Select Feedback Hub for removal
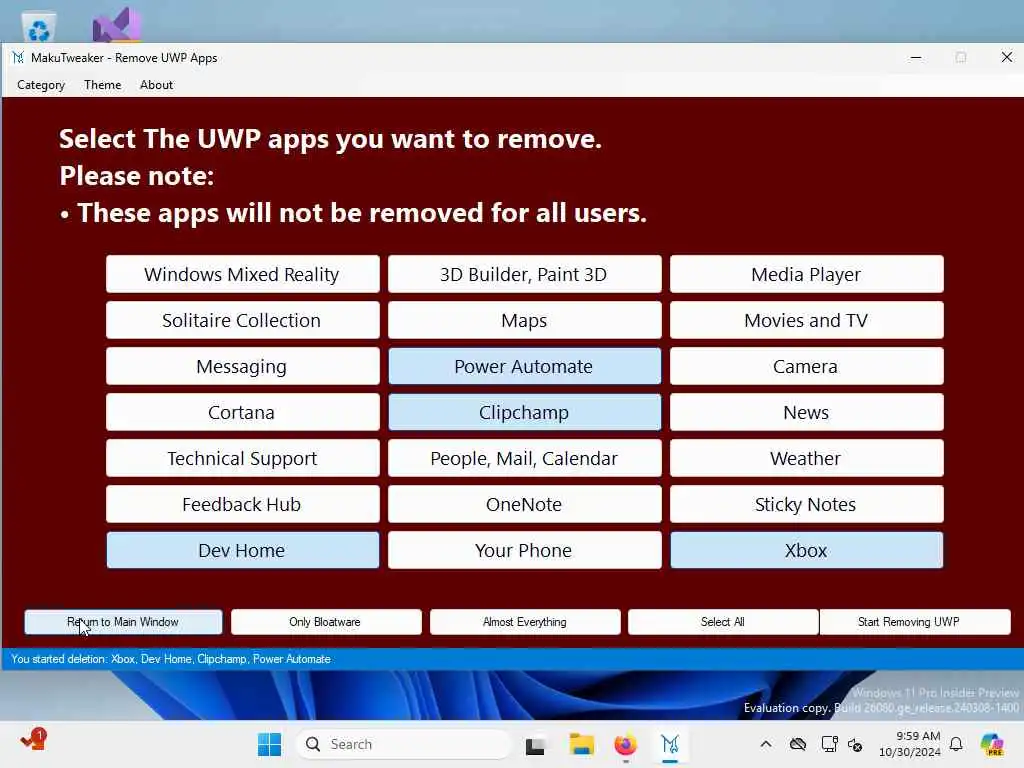The height and width of the screenshot is (768, 1024). [x=242, y=504]
